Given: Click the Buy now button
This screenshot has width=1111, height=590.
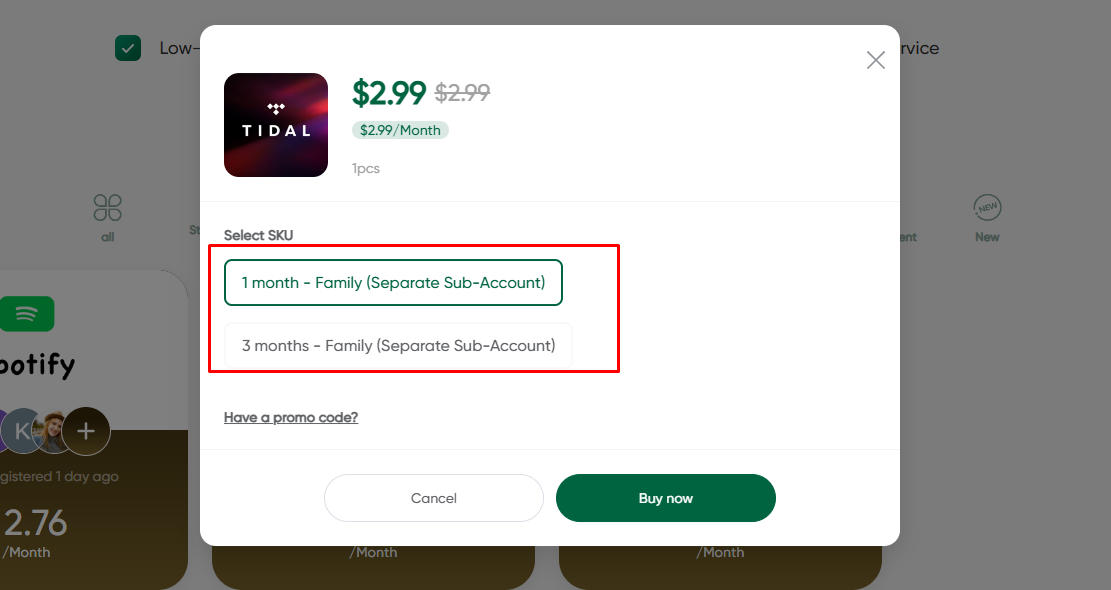Looking at the screenshot, I should click(x=665, y=498).
